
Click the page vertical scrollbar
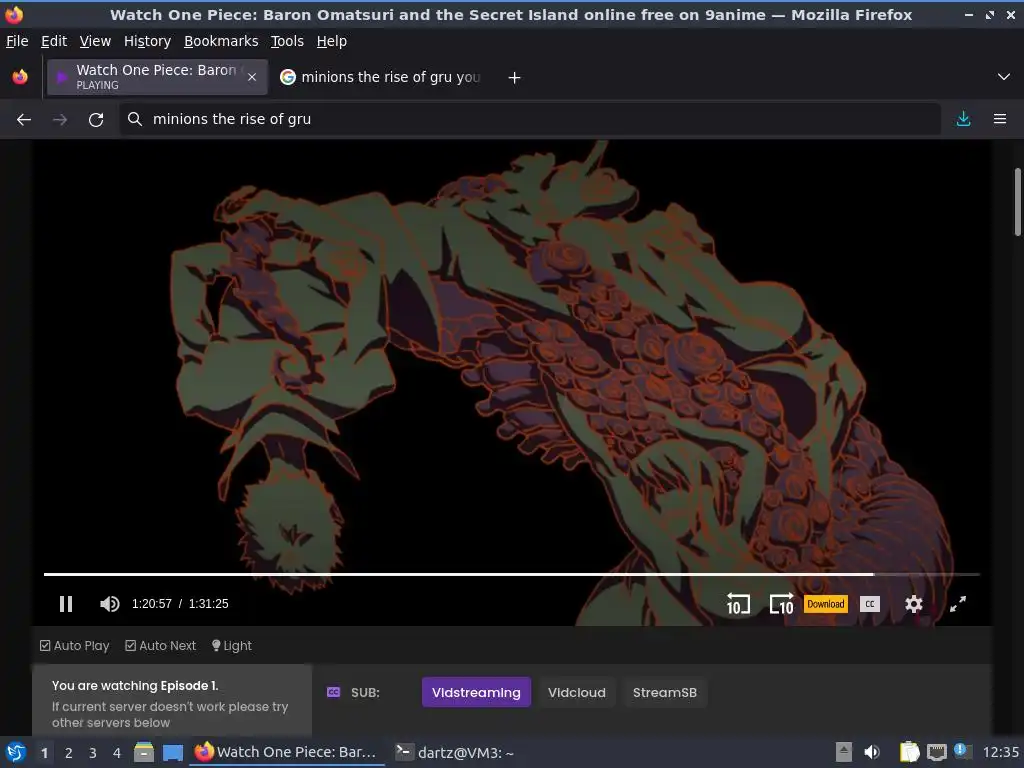[1017, 202]
